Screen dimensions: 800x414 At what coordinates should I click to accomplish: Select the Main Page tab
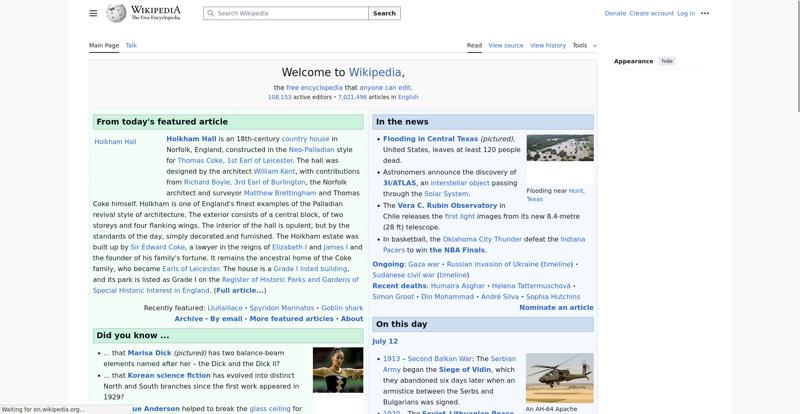(104, 45)
